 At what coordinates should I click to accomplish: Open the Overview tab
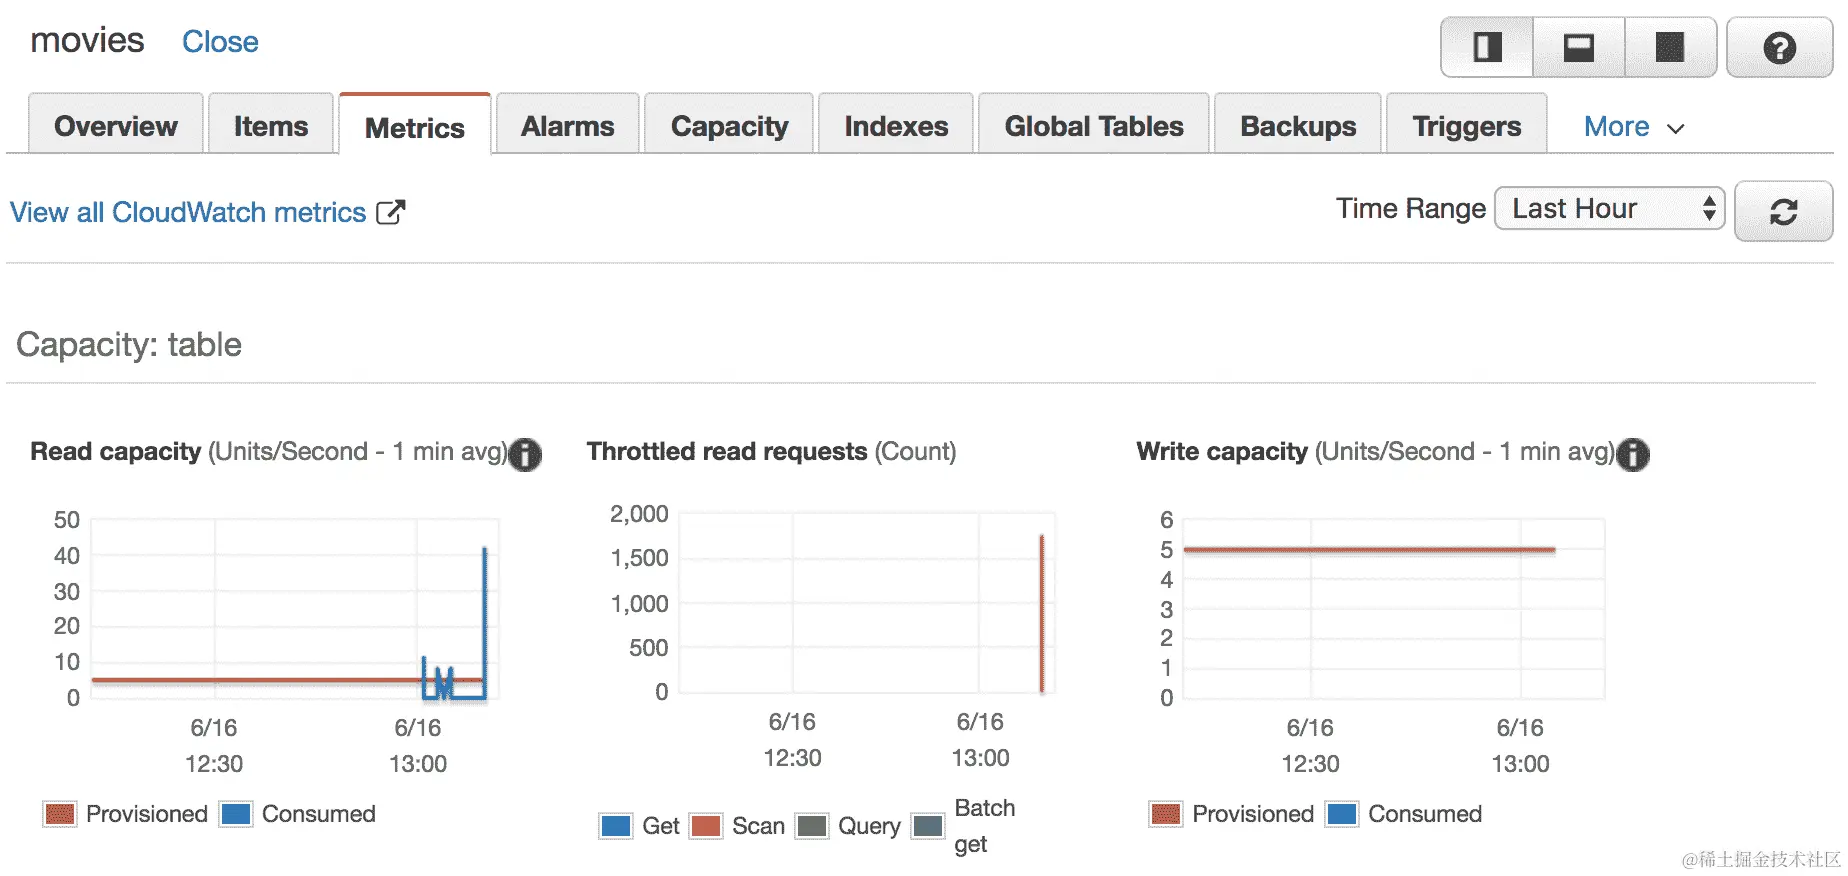[116, 126]
